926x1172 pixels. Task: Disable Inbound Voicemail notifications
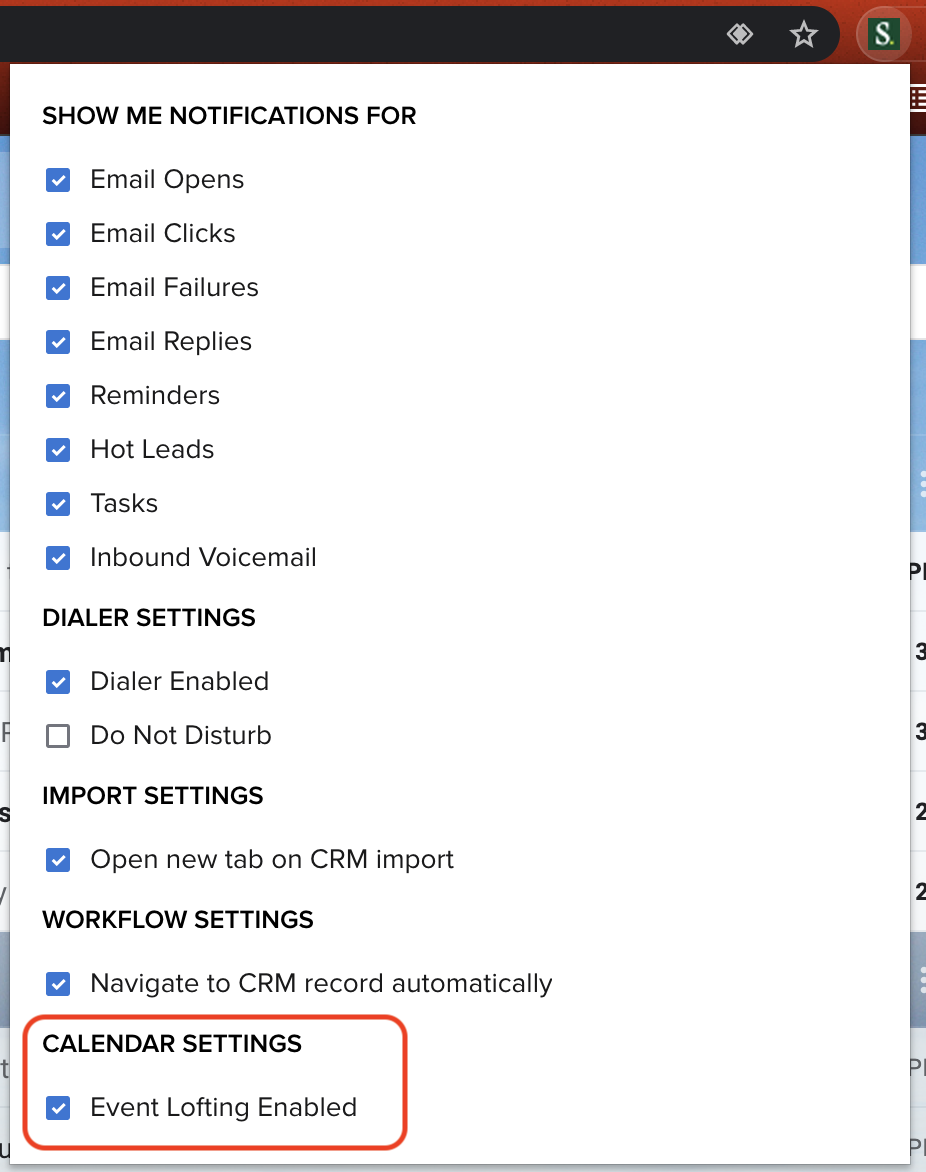coord(58,558)
